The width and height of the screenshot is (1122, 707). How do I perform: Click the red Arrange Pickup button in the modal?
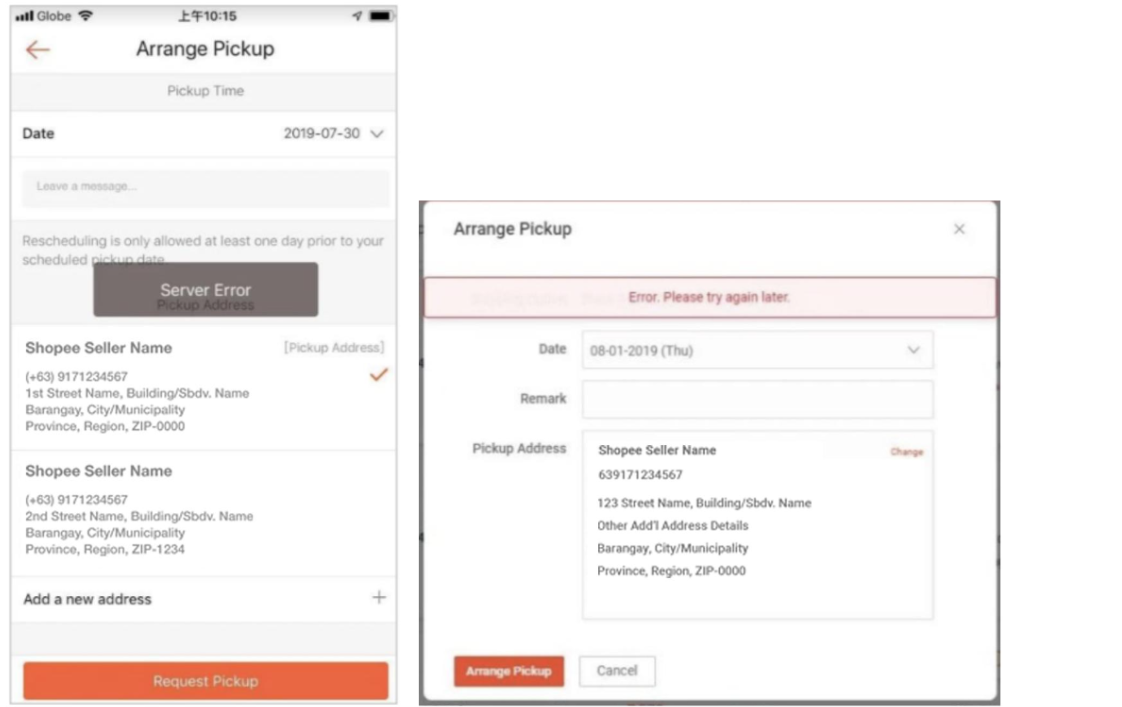[x=509, y=671]
